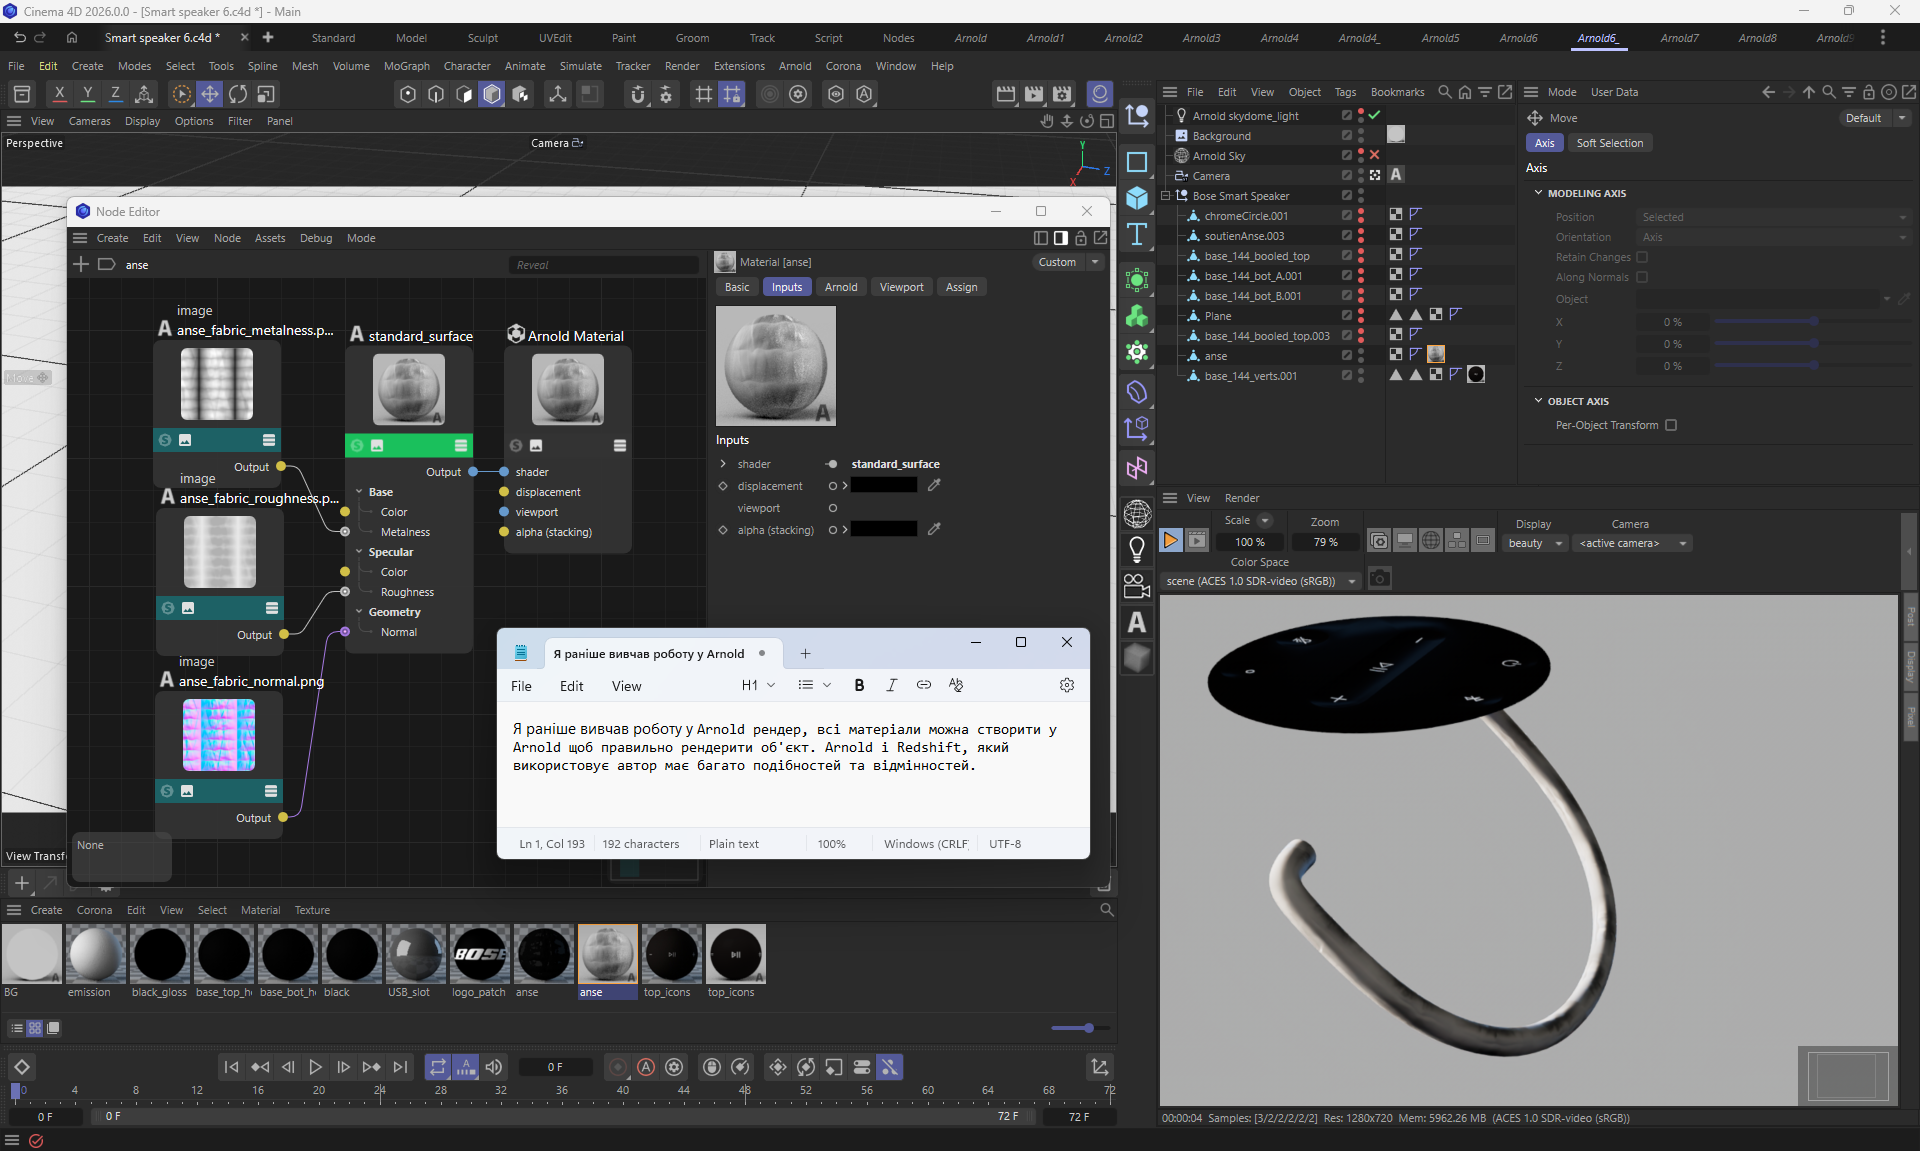The image size is (1920, 1151).
Task: Click the play forward timeline button
Action: (x=315, y=1067)
